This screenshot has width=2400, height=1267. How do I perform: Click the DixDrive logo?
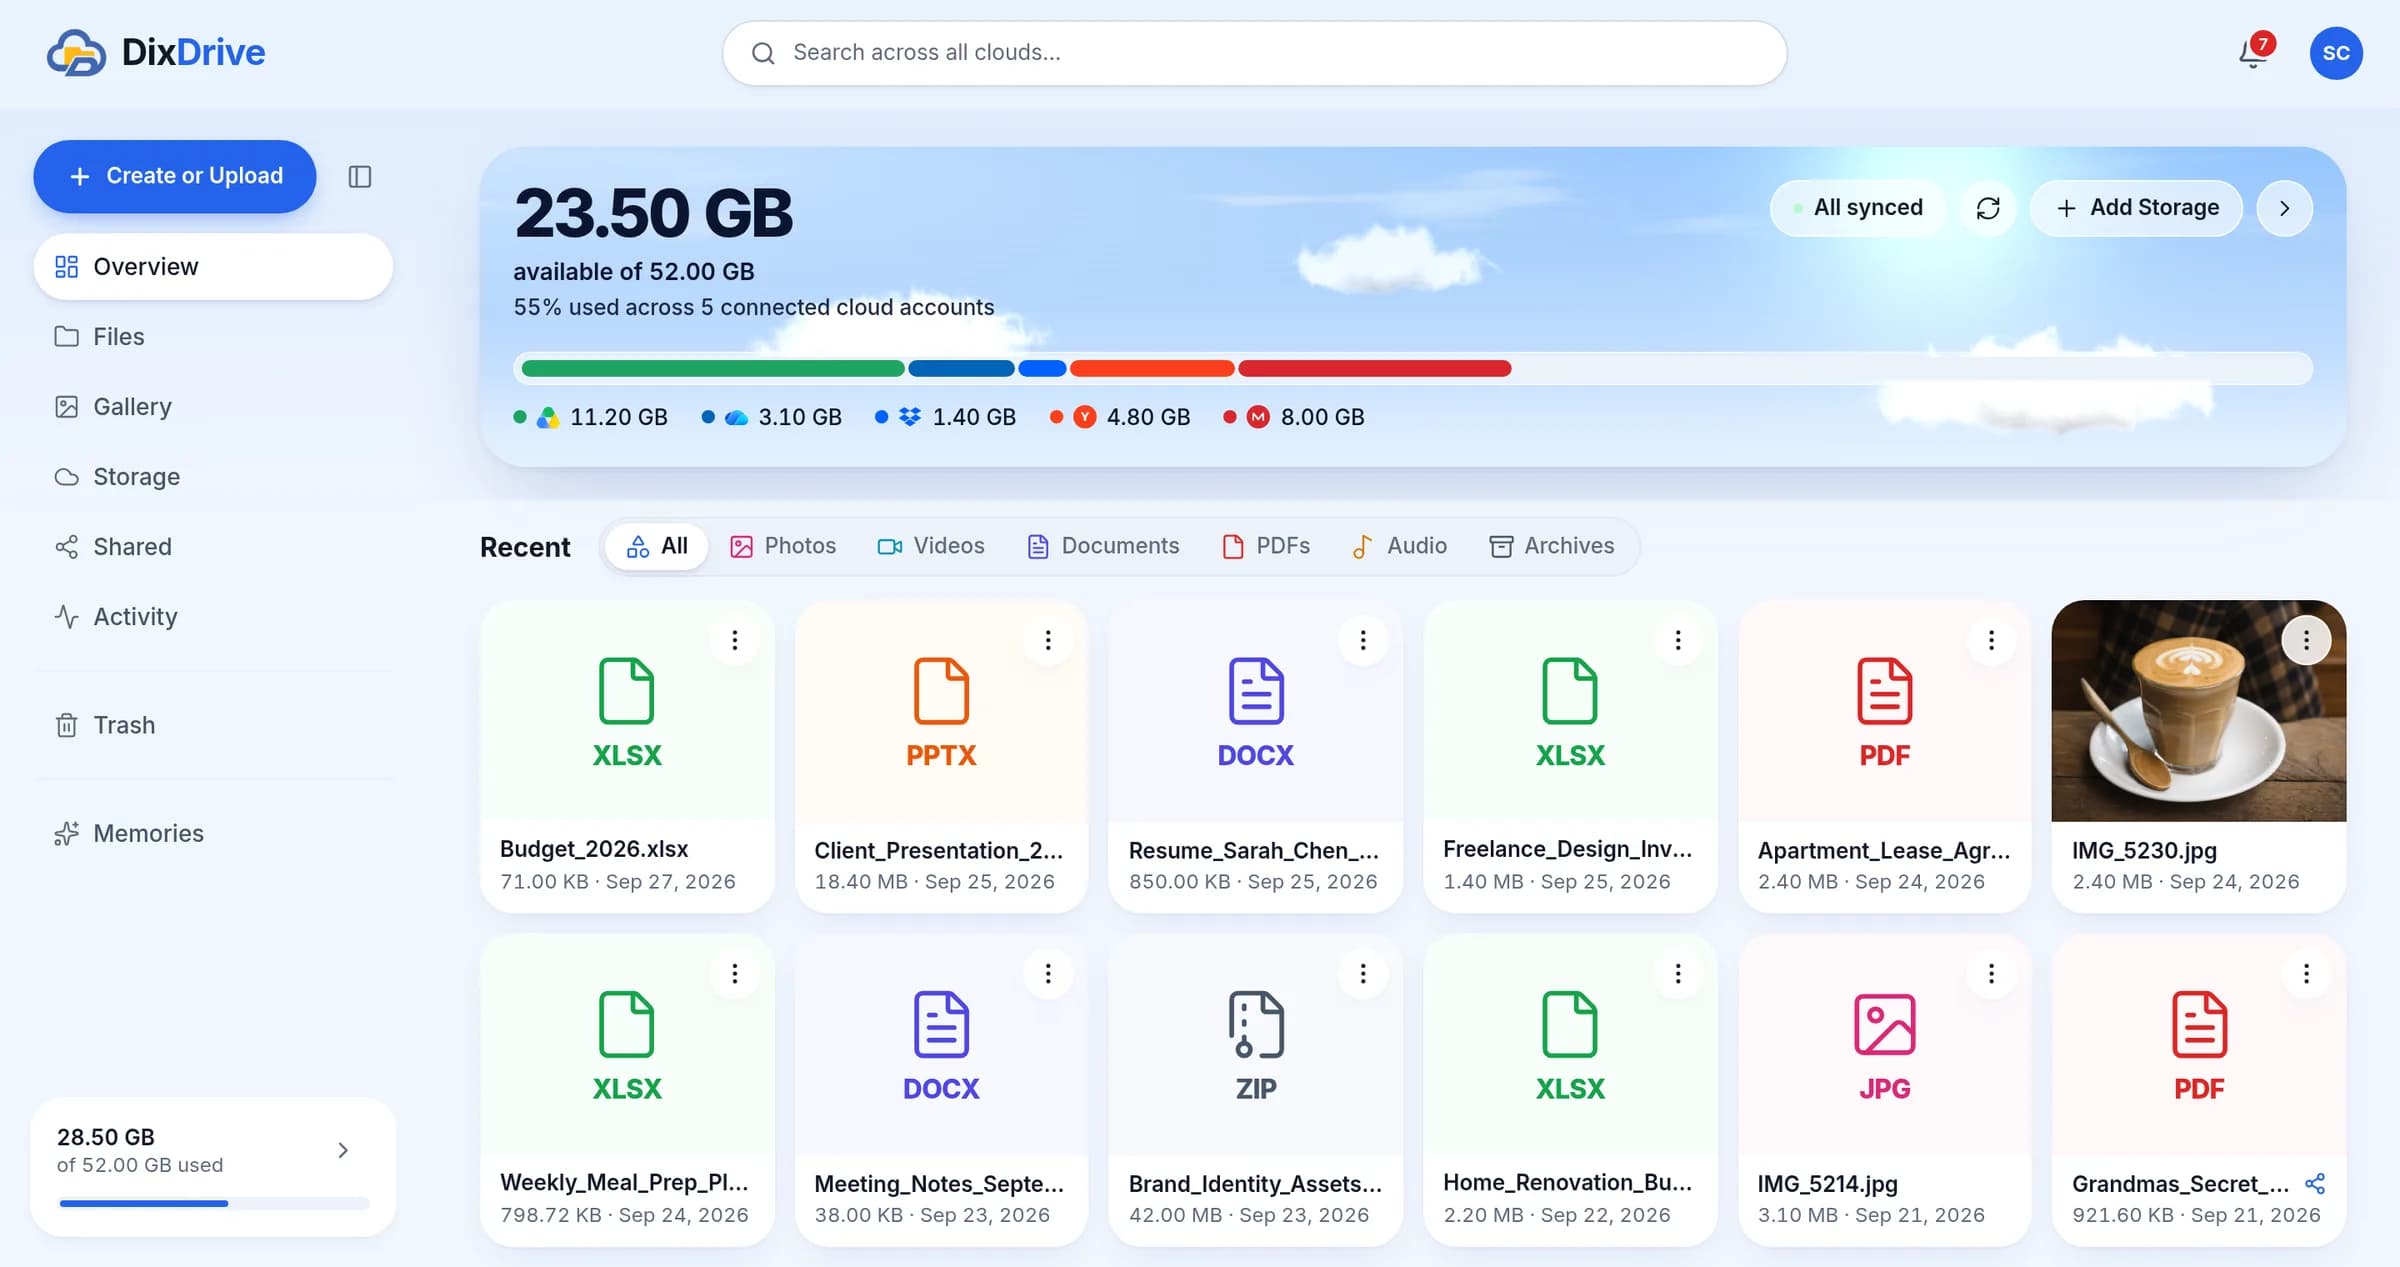click(x=156, y=52)
